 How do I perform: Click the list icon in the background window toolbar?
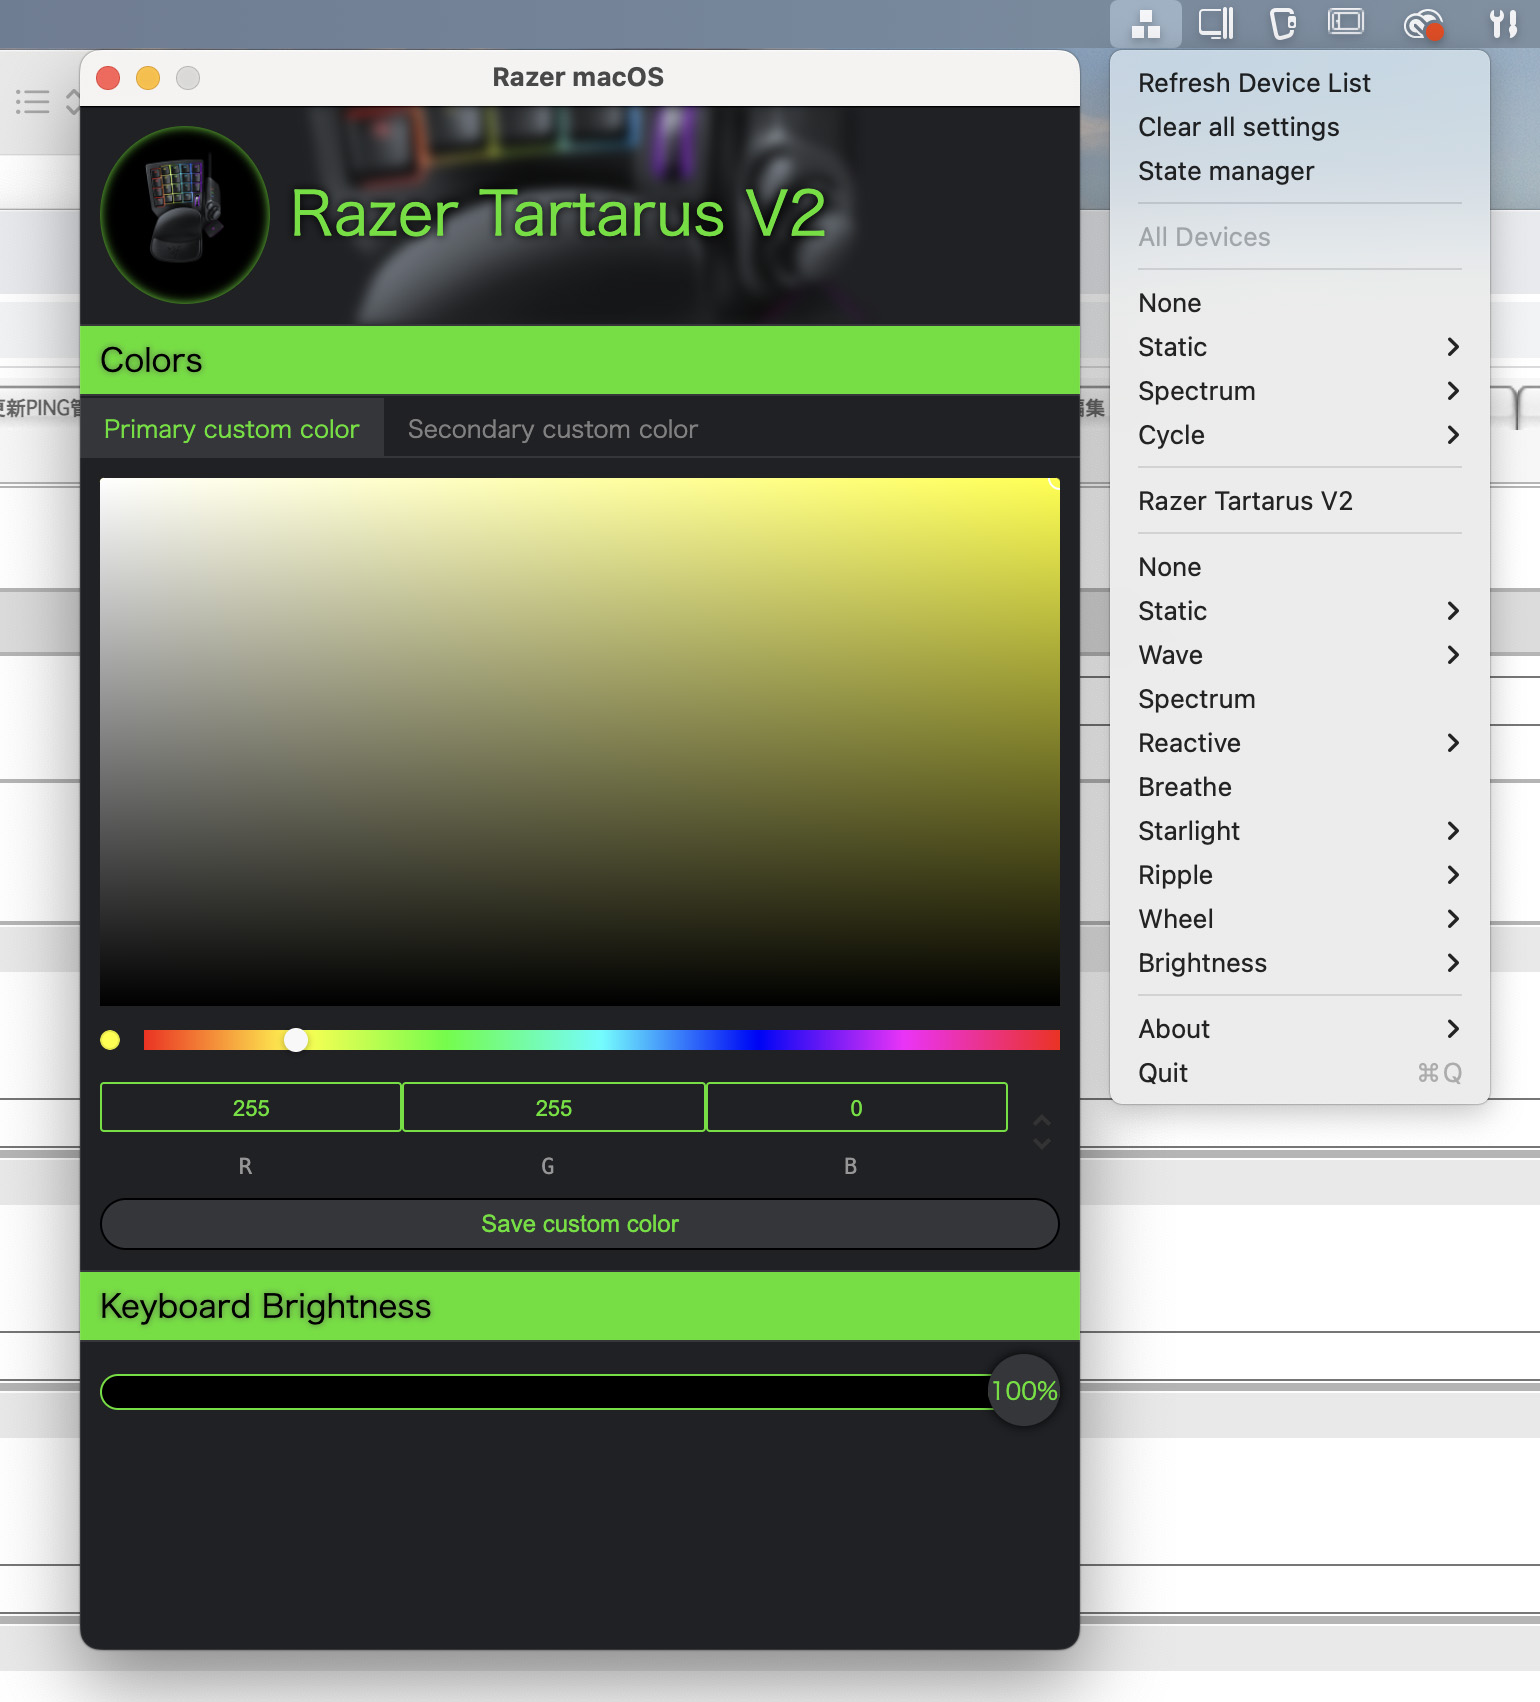coord(32,101)
